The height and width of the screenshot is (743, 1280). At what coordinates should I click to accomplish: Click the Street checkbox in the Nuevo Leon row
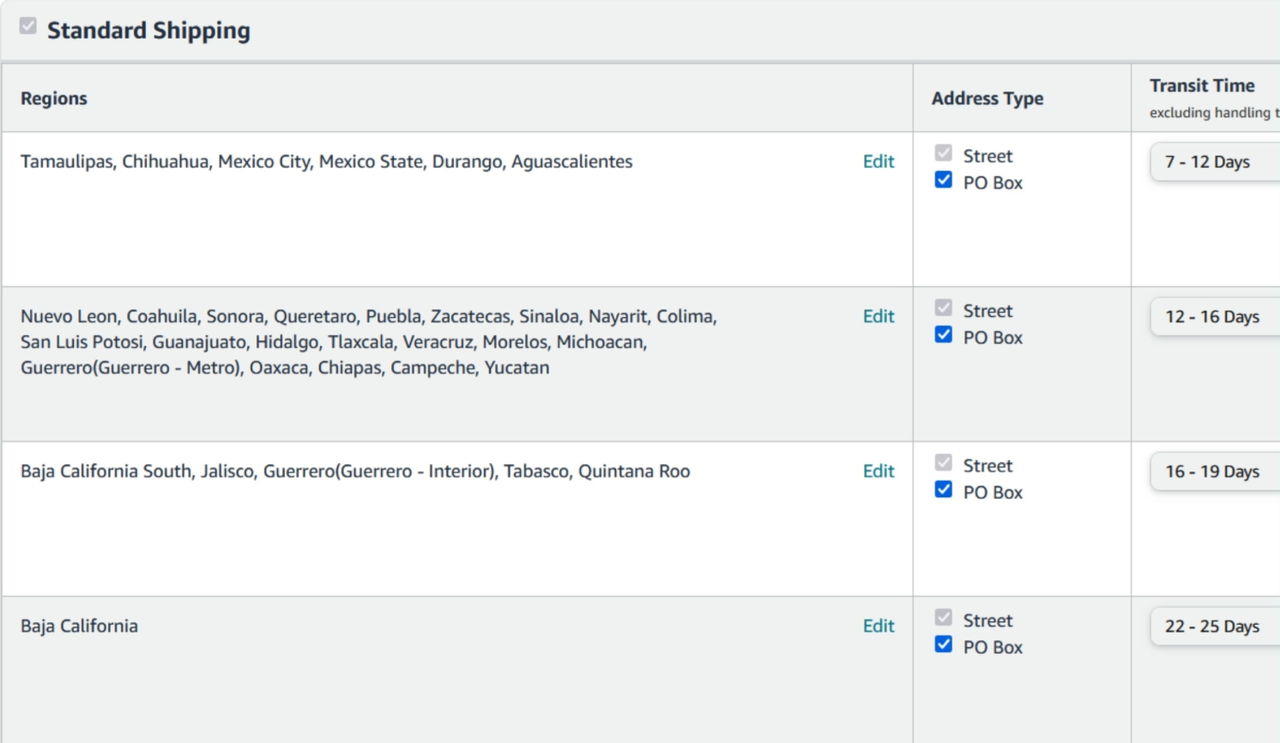coord(943,309)
